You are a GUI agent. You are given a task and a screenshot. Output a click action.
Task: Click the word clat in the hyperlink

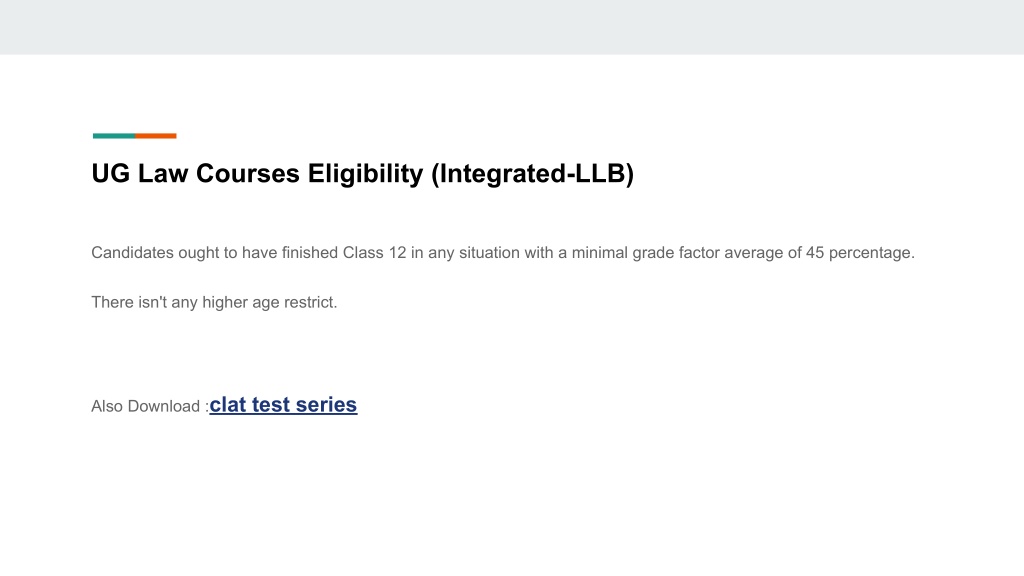(227, 405)
